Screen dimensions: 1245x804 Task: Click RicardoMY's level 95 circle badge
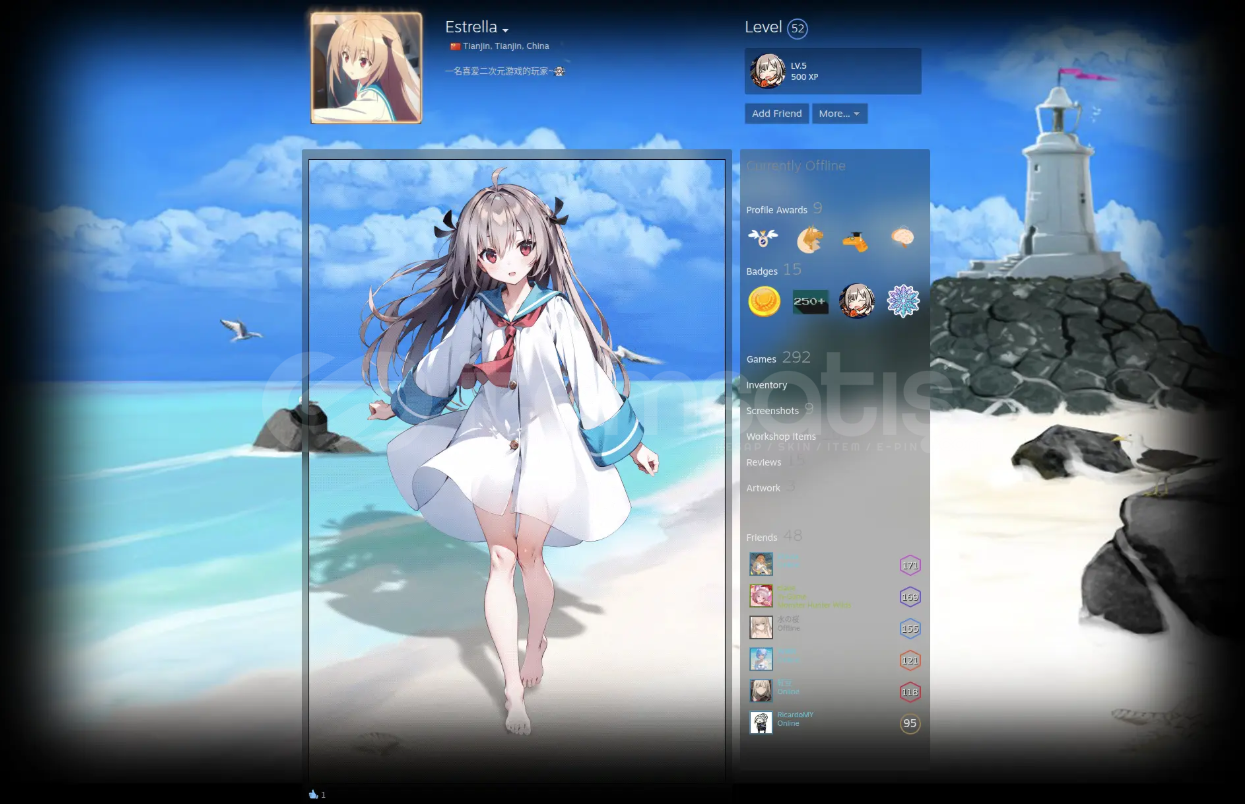[910, 724]
